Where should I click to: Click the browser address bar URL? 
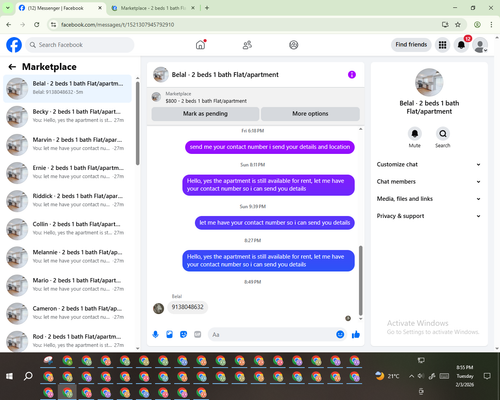[117, 25]
